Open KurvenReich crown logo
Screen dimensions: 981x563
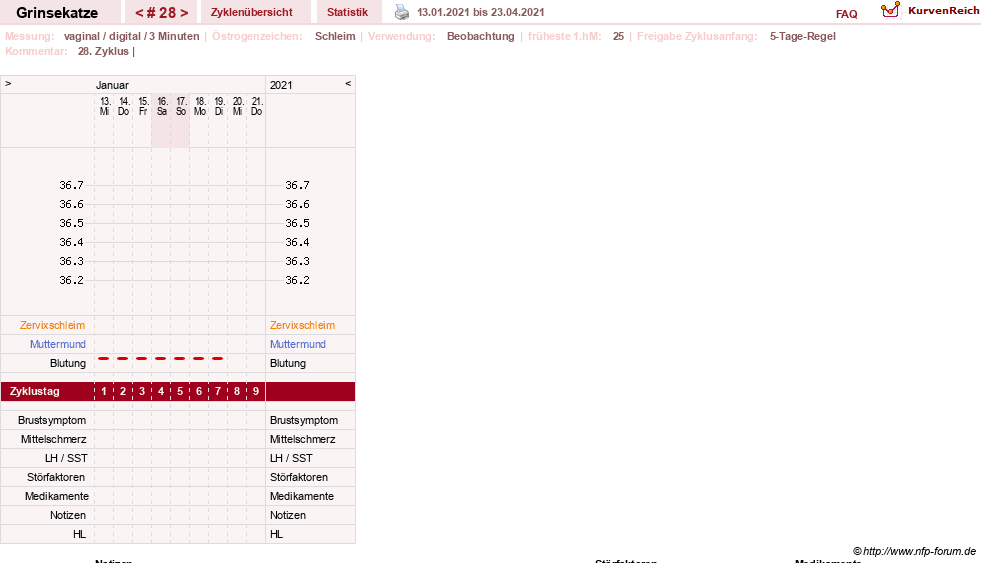[890, 9]
